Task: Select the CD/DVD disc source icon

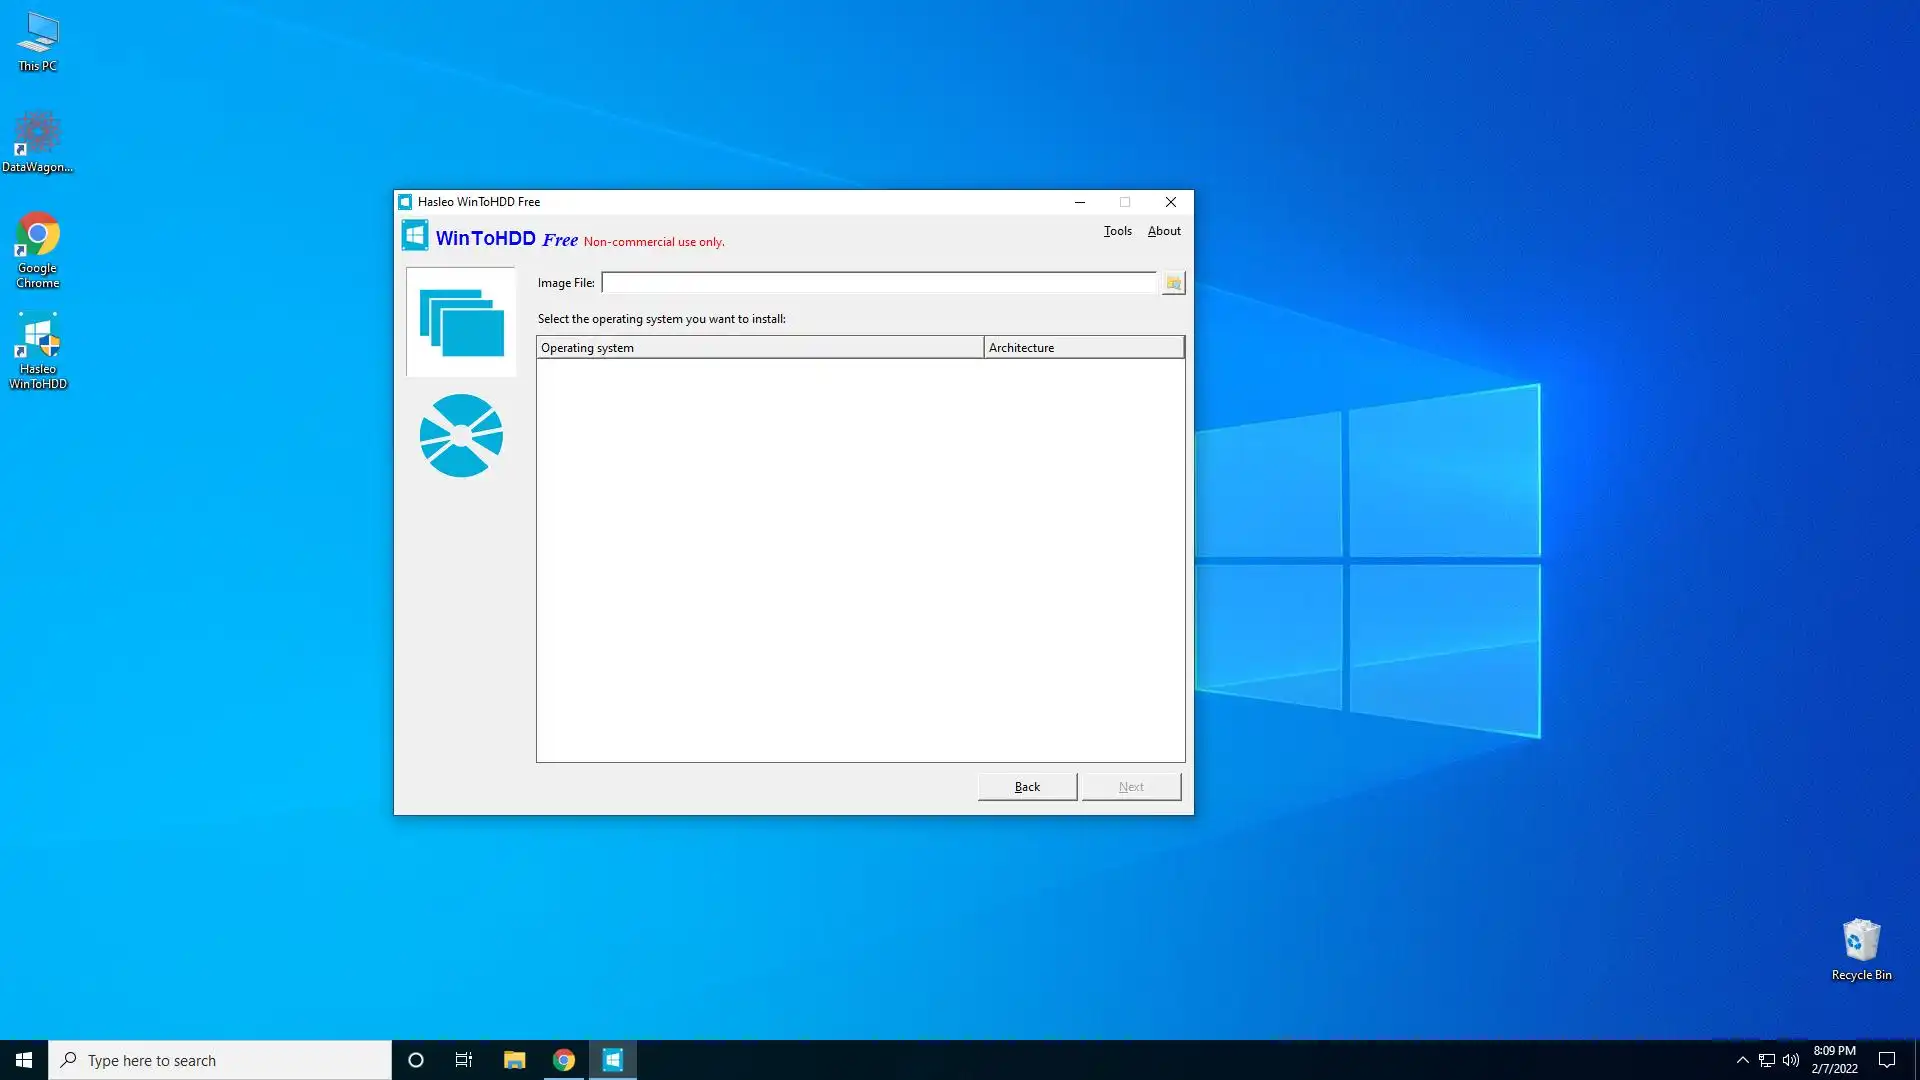Action: pyautogui.click(x=461, y=436)
